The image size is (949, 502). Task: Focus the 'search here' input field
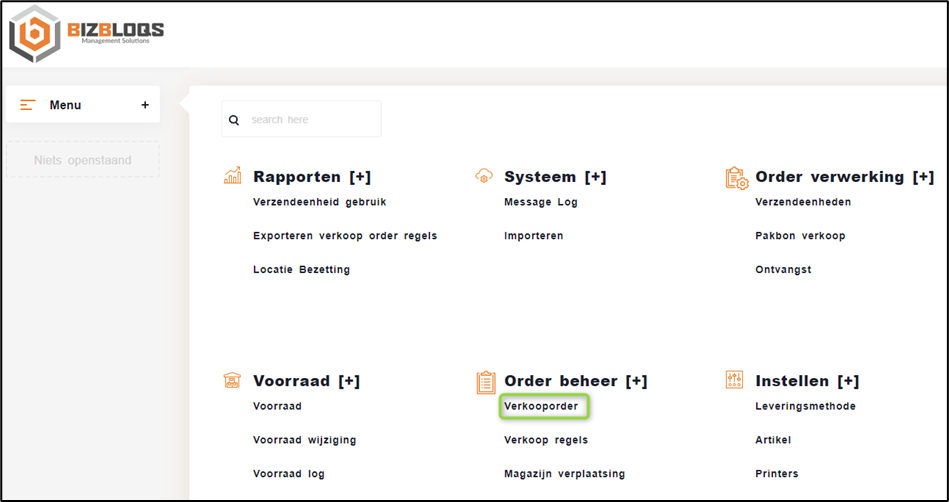(310, 120)
